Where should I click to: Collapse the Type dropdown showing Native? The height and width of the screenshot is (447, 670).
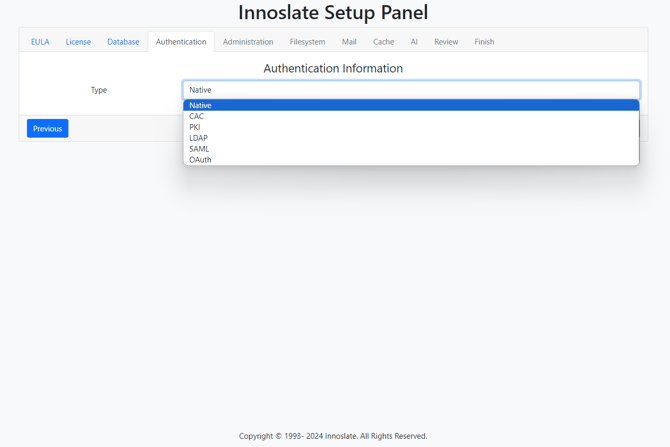click(411, 90)
